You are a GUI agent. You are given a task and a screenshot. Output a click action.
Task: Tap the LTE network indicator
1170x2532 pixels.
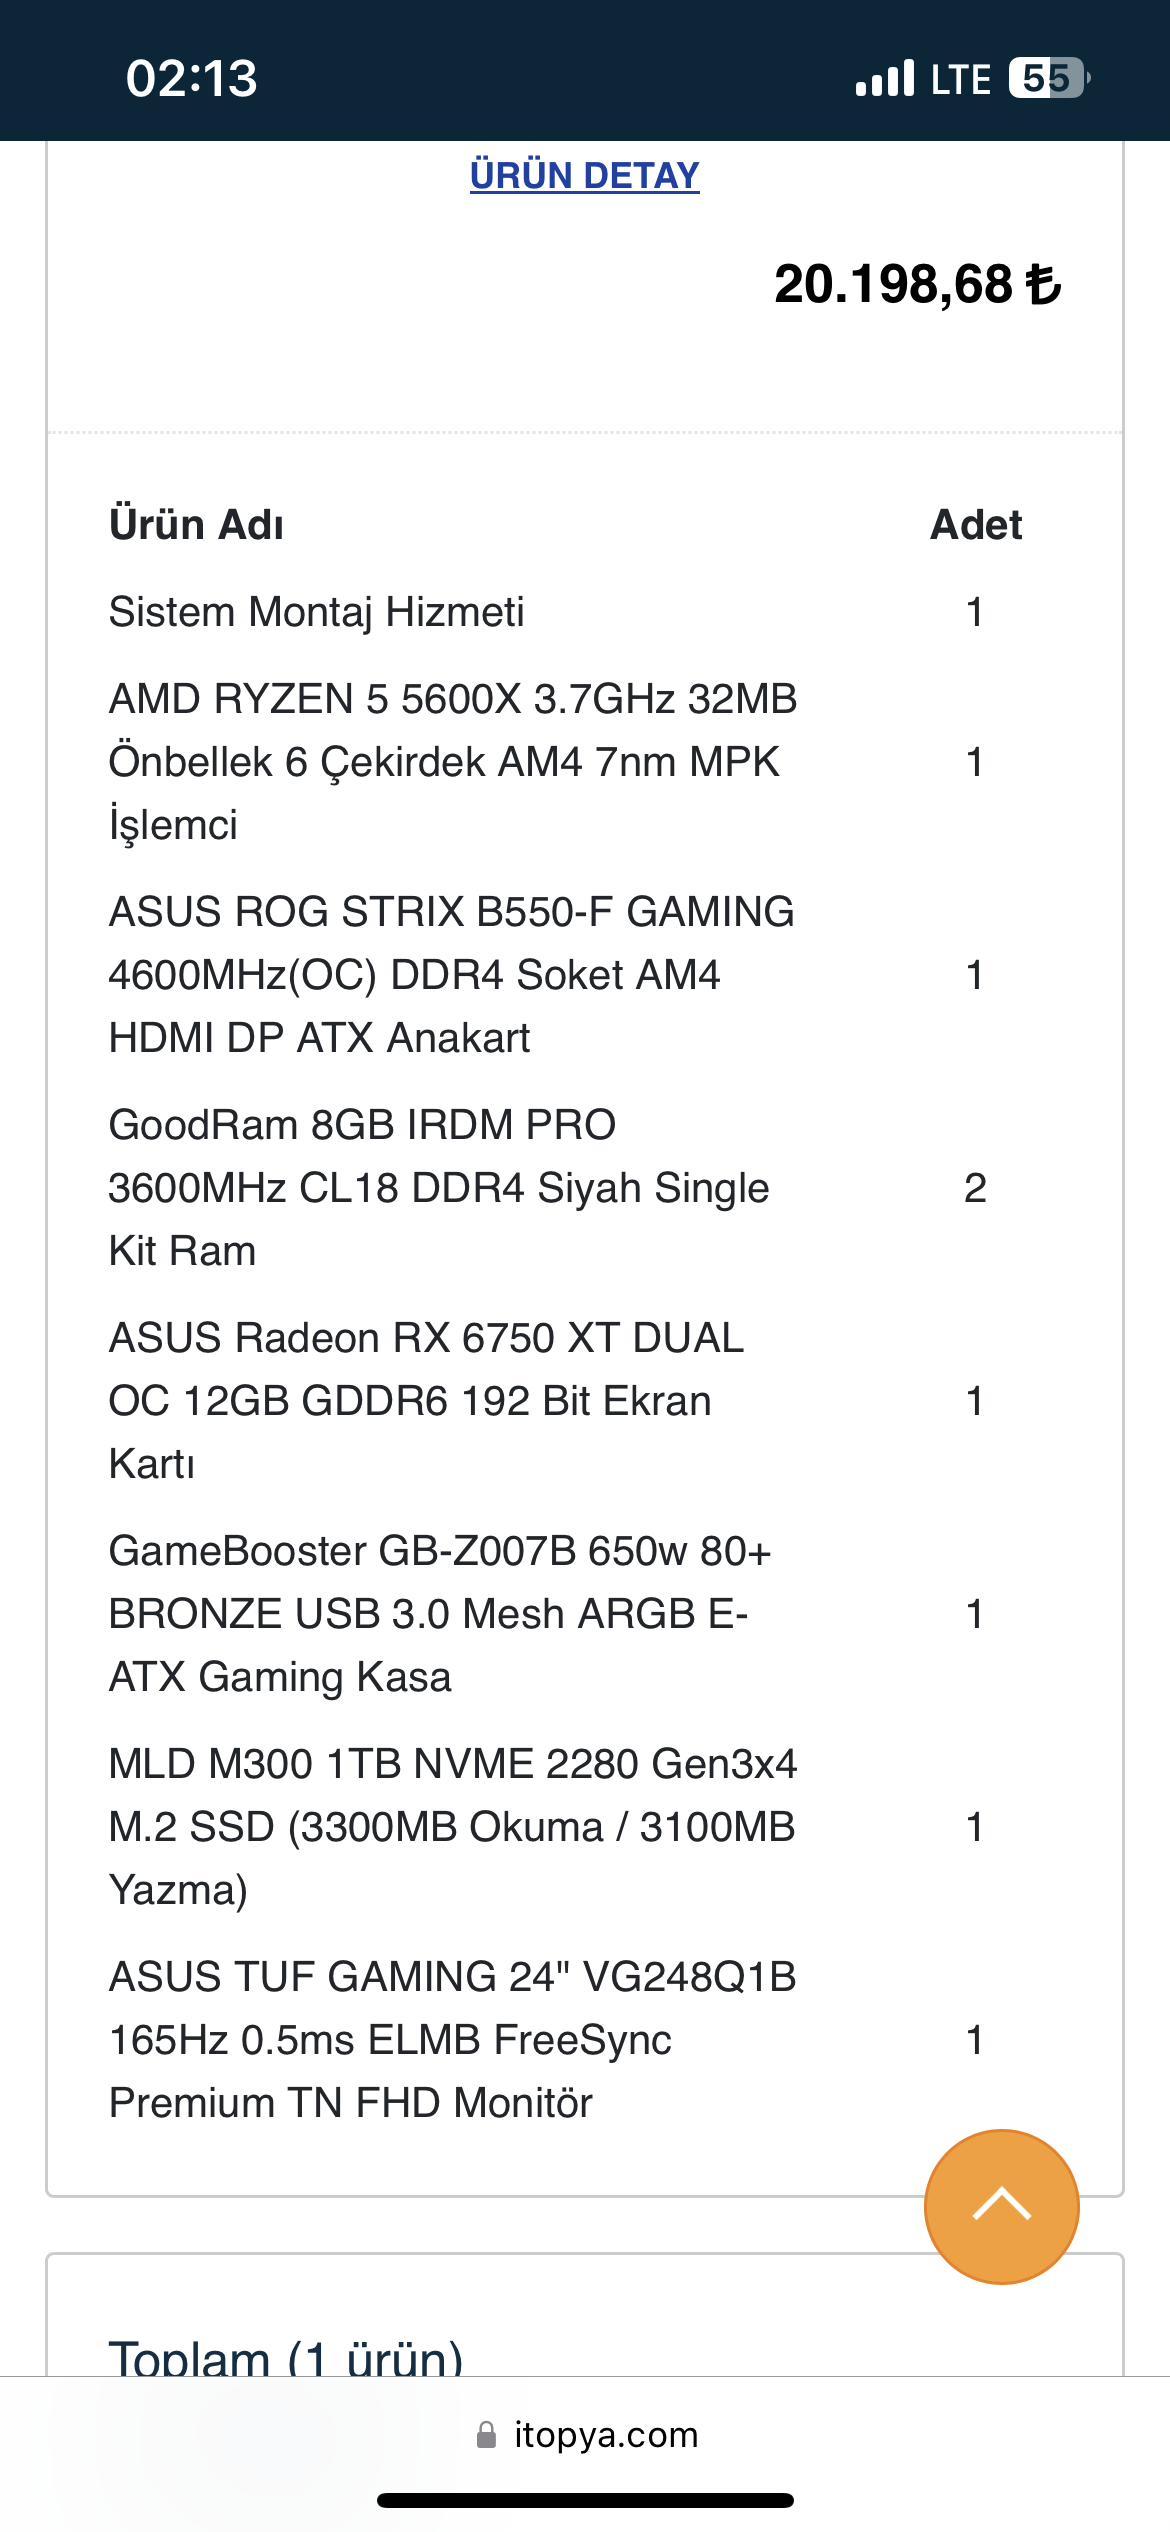tap(960, 79)
